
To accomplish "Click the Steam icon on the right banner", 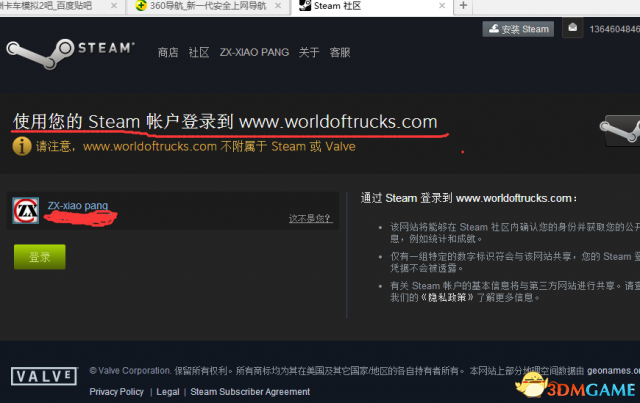I will [x=620, y=131].
